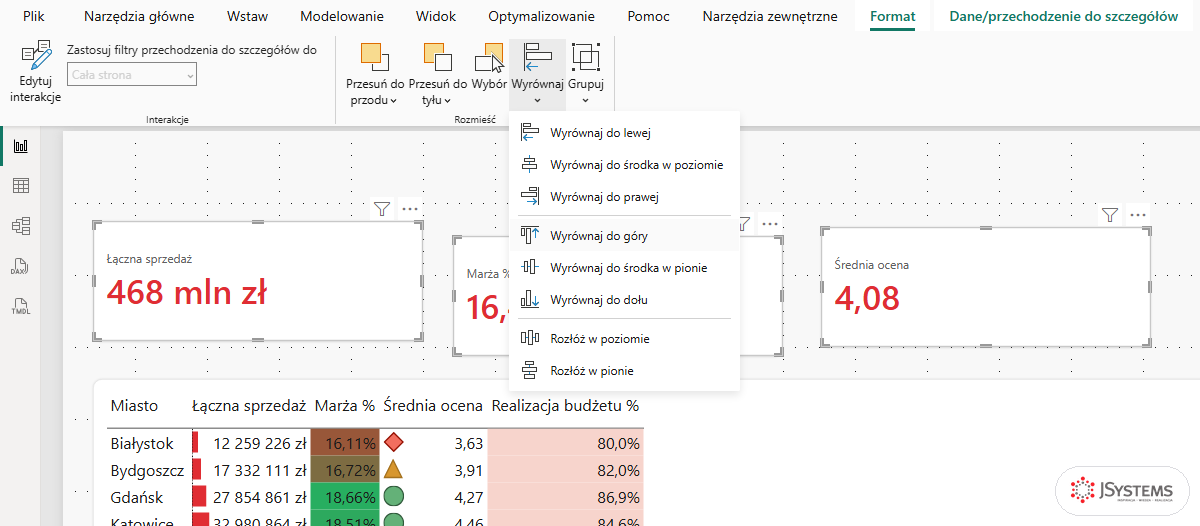Select the Gdańsk row label
This screenshot has width=1200, height=526.
pos(136,497)
